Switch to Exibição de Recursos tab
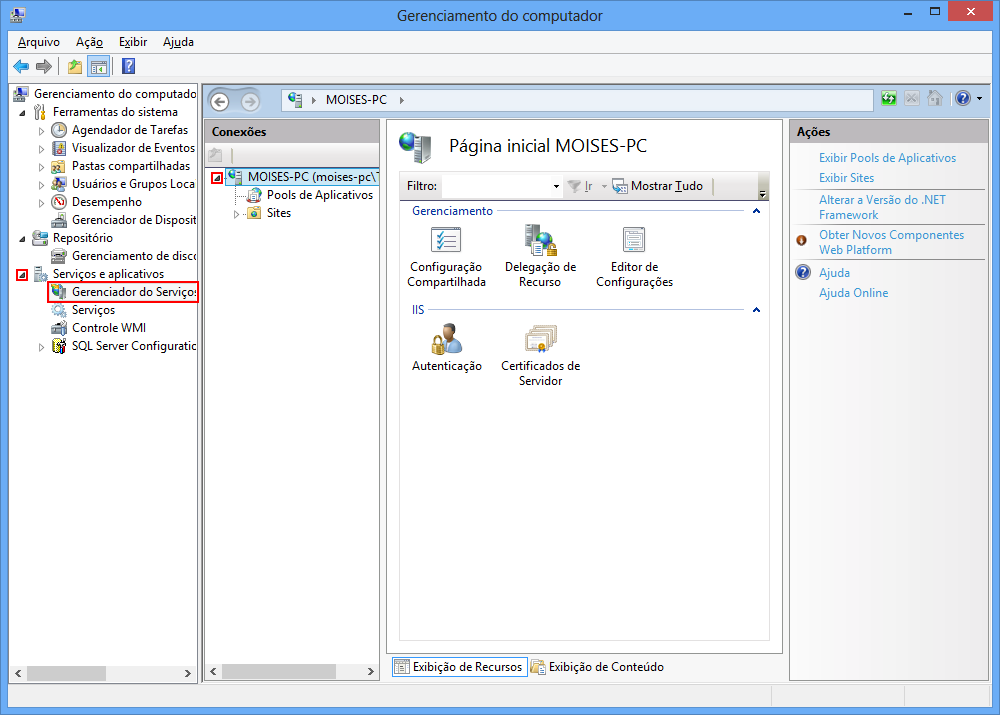Viewport: 1000px width, 715px height. pyautogui.click(x=459, y=667)
